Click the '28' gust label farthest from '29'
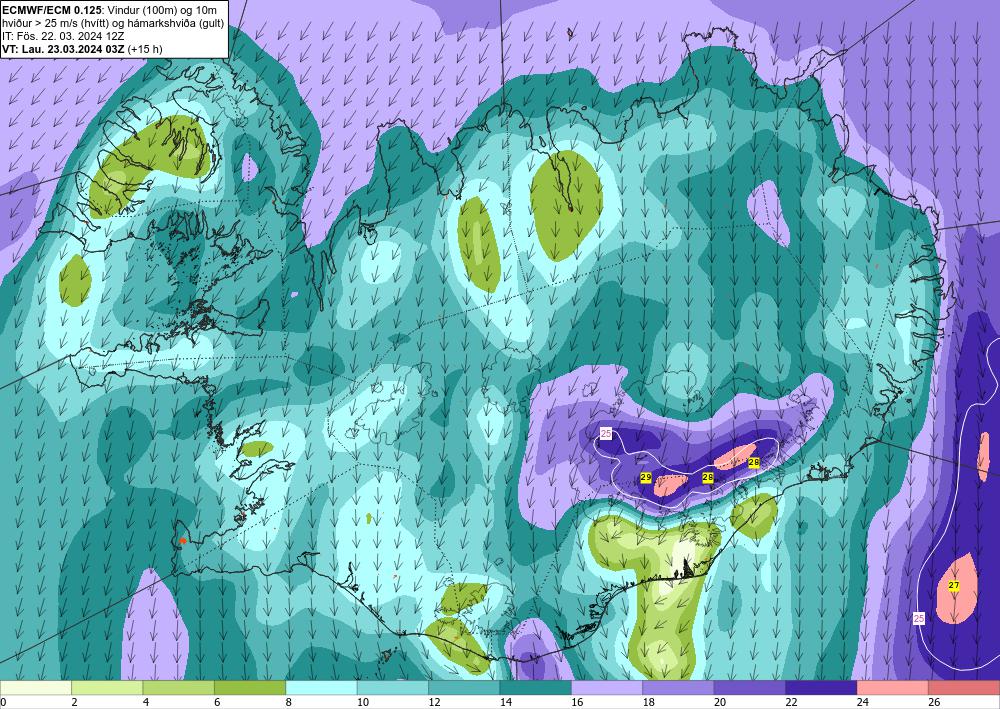The height and width of the screenshot is (709, 1000). point(753,462)
